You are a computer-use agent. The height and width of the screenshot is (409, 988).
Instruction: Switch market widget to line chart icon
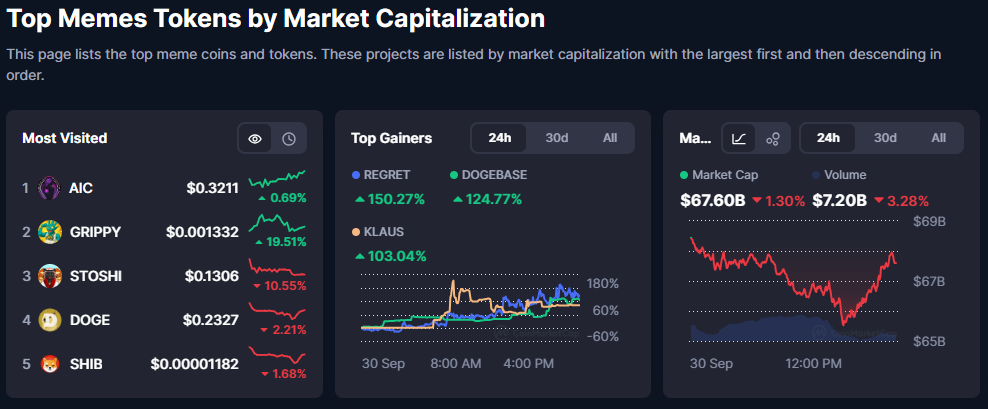point(739,138)
